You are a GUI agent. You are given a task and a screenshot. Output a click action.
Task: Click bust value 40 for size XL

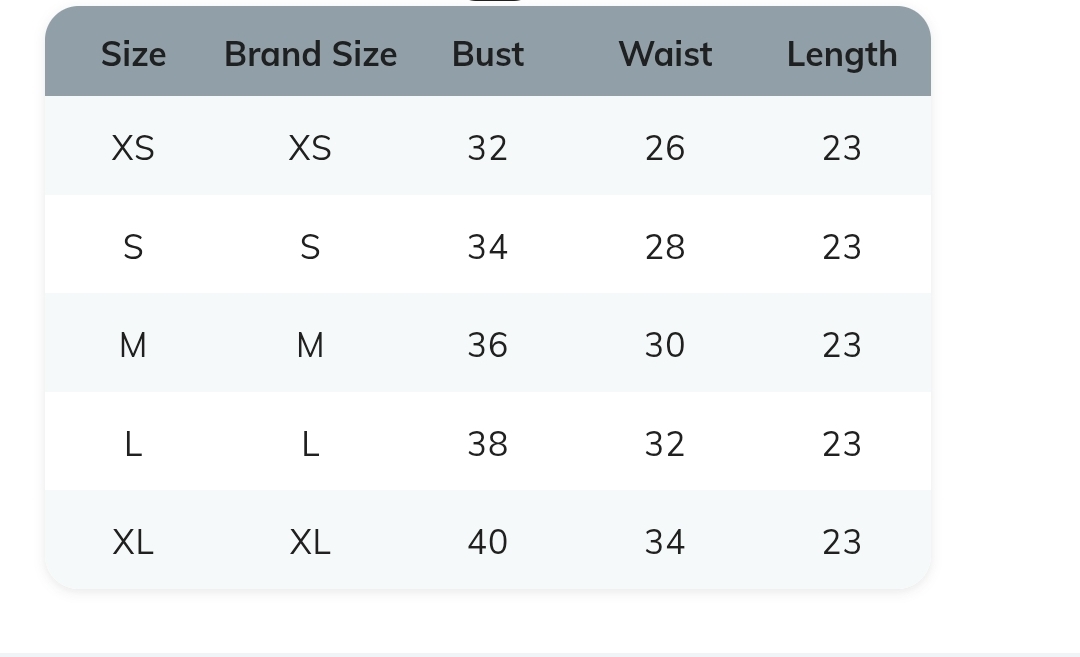488,542
